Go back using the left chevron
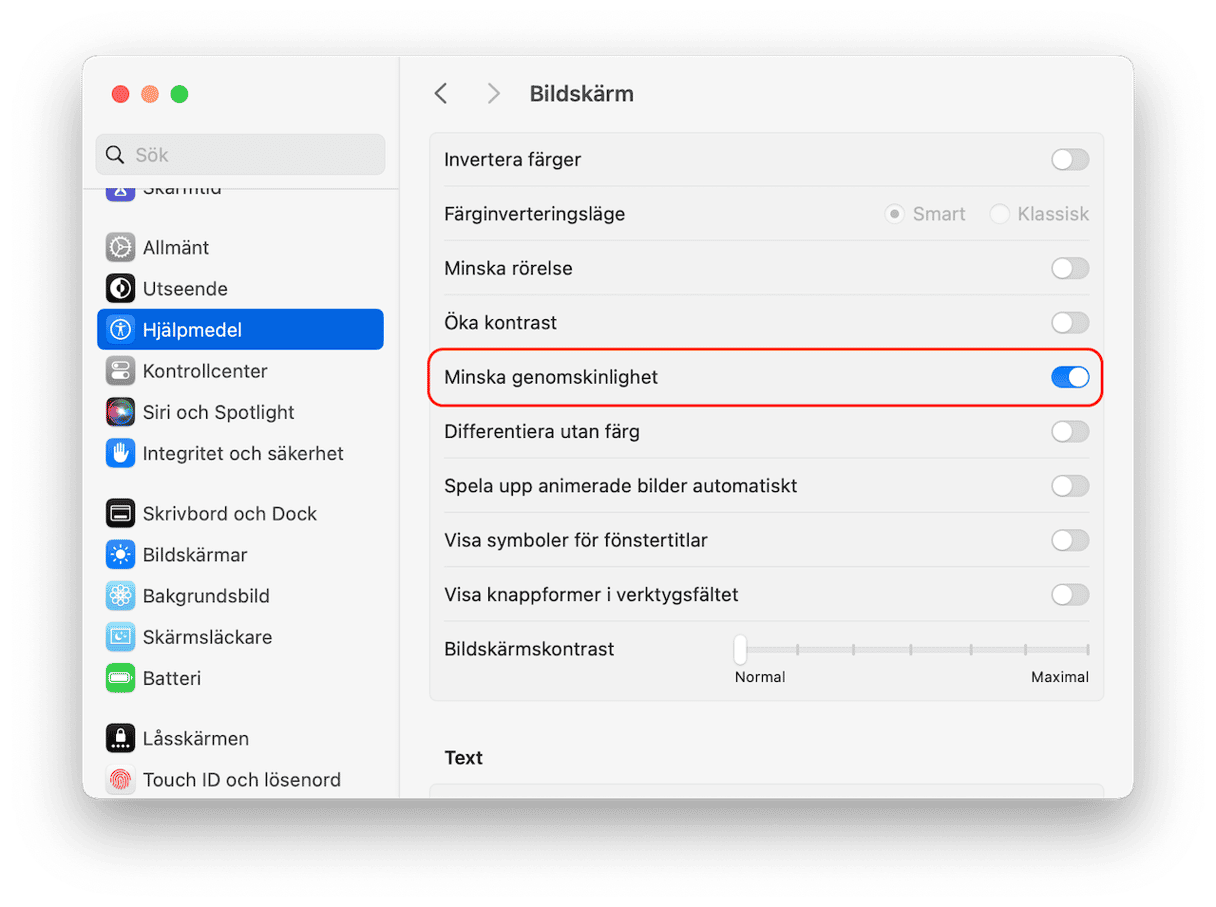The width and height of the screenshot is (1216, 907). pyautogui.click(x=441, y=94)
